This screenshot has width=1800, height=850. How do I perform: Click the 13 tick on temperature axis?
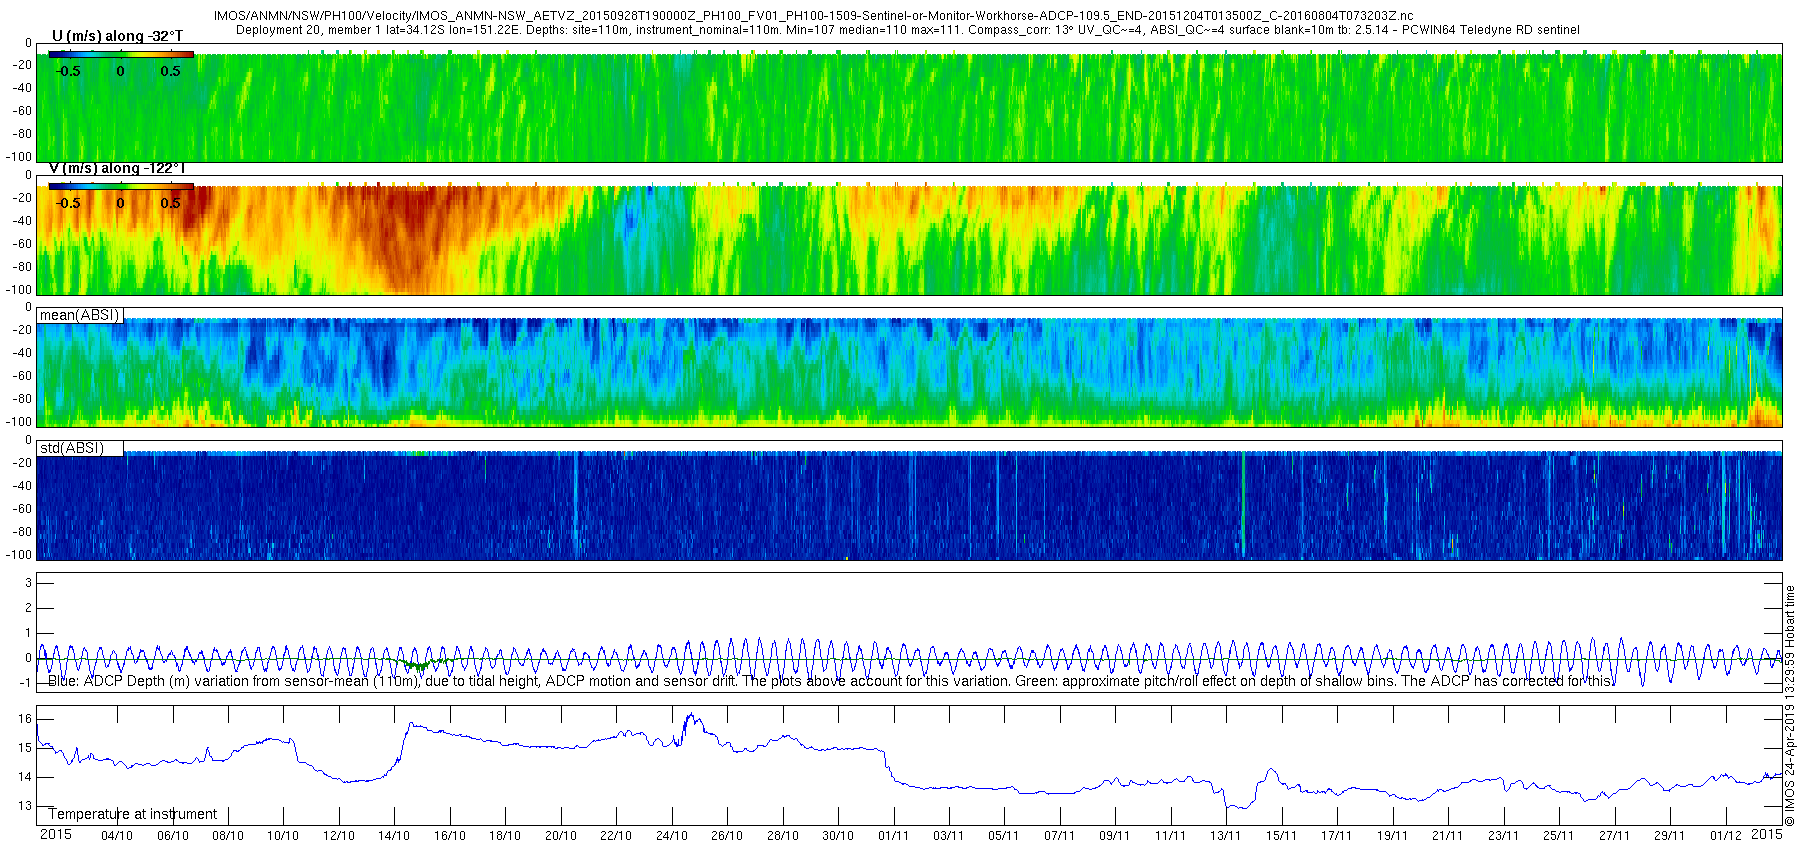(25, 806)
